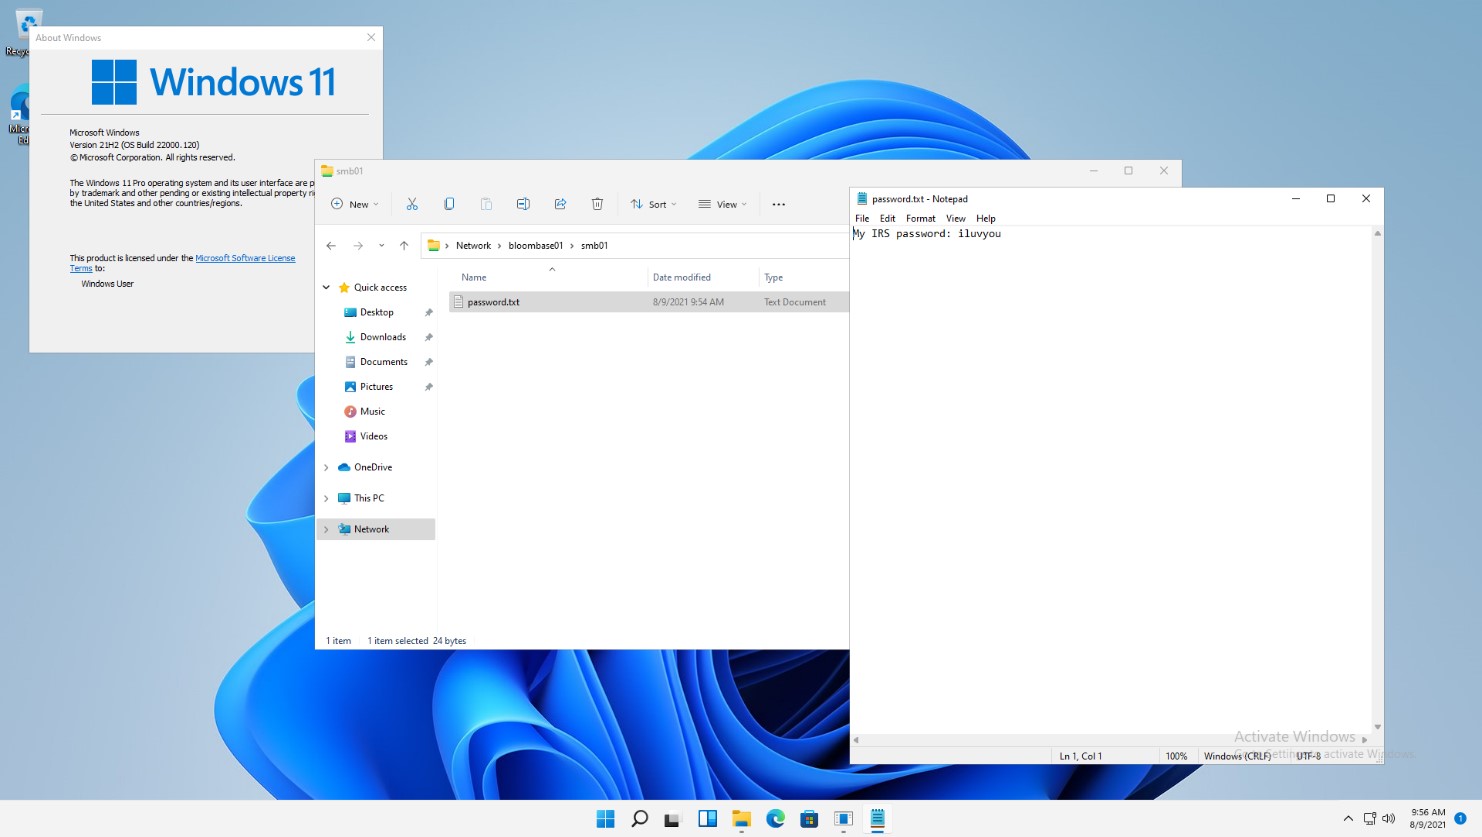
Task: Click the network icon in the system tray
Action: 1369,819
